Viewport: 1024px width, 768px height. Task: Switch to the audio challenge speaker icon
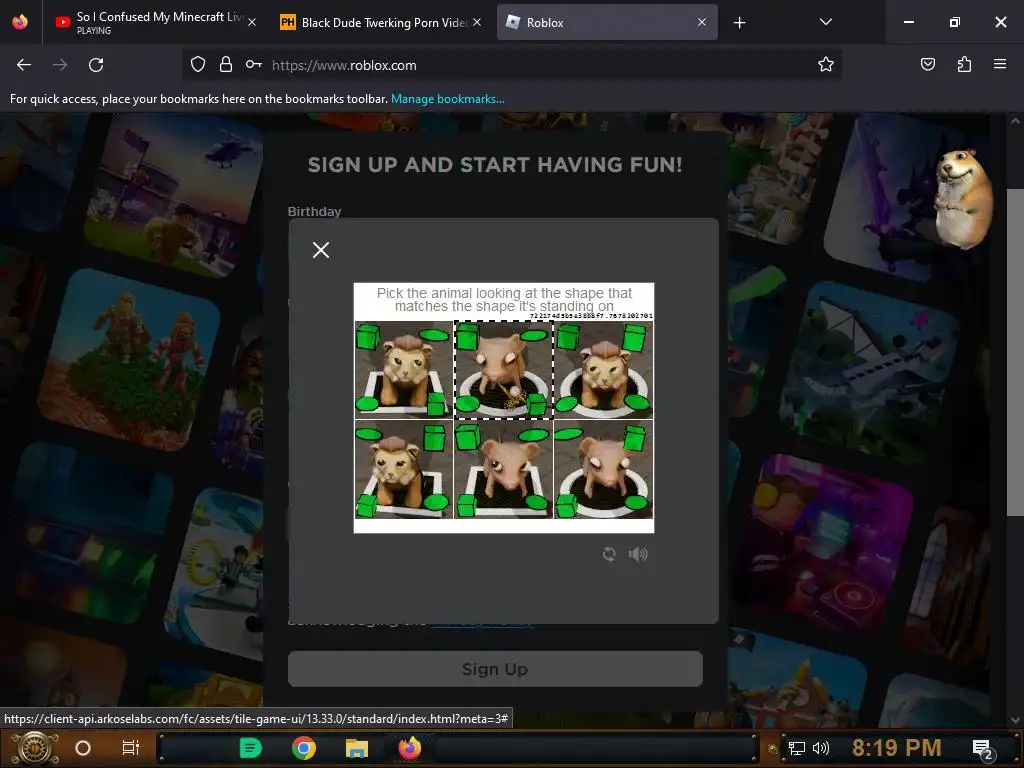[638, 554]
